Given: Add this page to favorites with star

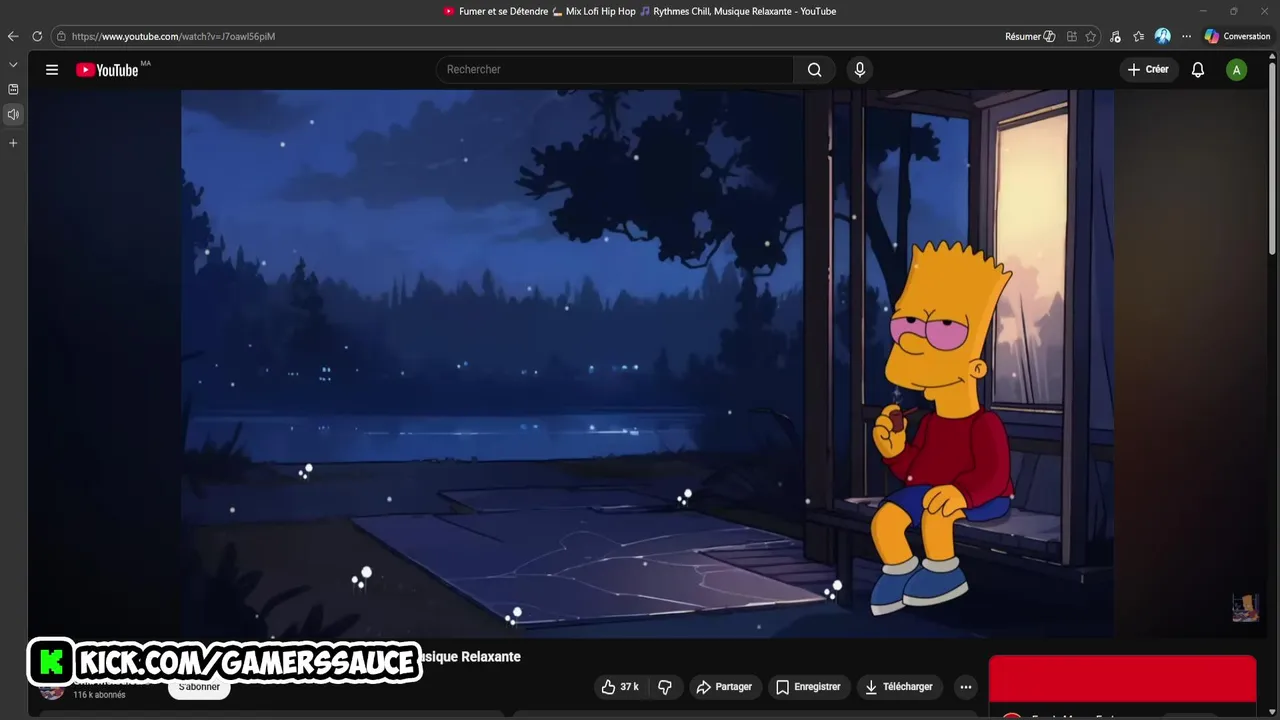Looking at the screenshot, I should click(x=1091, y=36).
